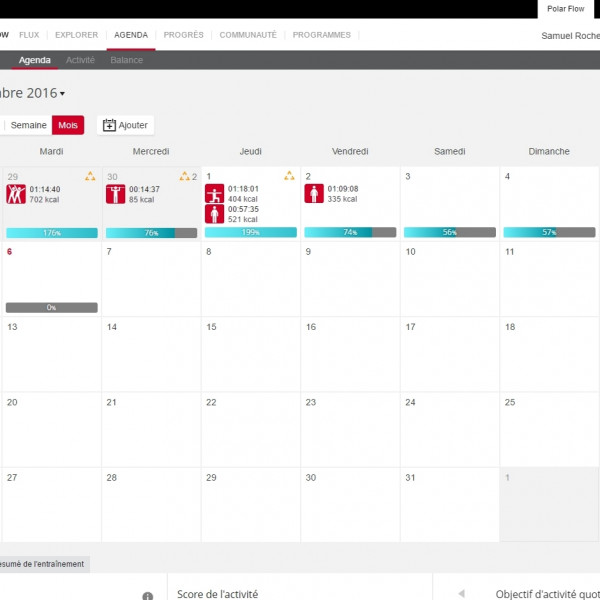This screenshot has width=600, height=600.
Task: Switch to Semaine view
Action: click(29, 125)
